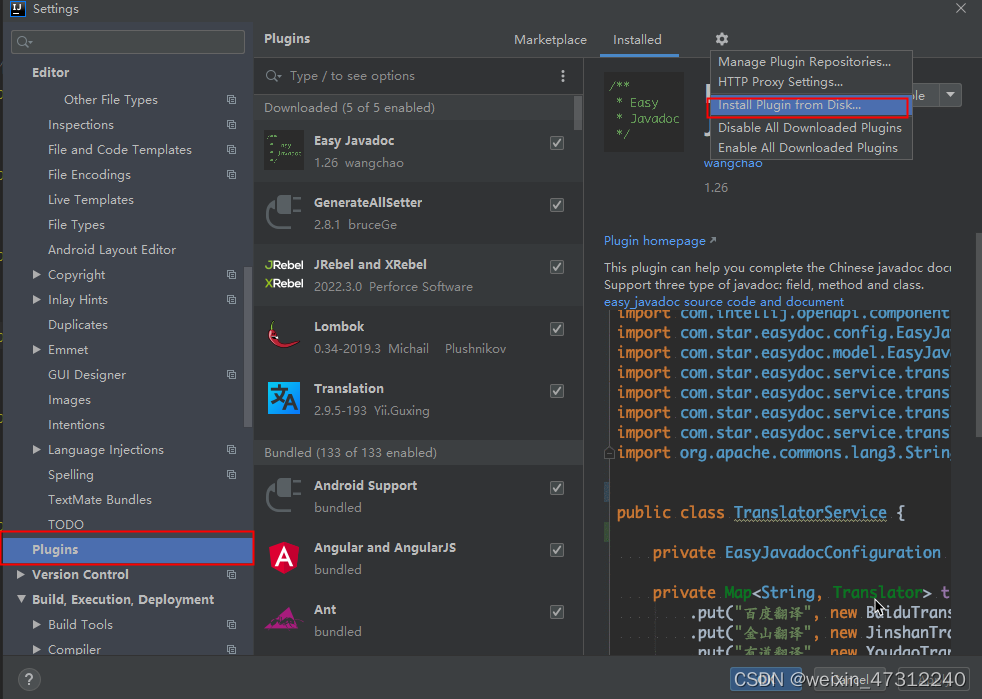This screenshot has width=982, height=699.
Task: Select Android Layout Editor setting
Action: pos(111,250)
